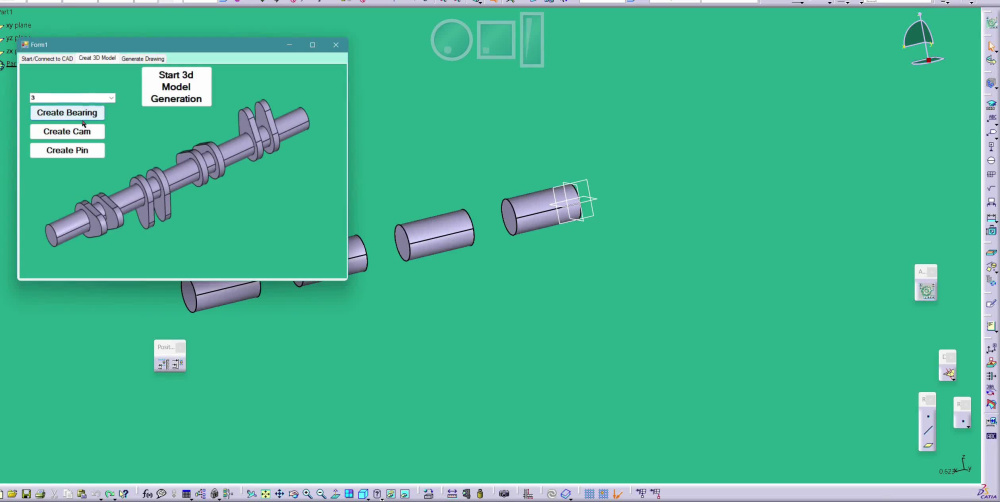Viewport: 1000px width, 502px height.
Task: Open the count combo box showing 3
Action: pyautogui.click(x=72, y=98)
